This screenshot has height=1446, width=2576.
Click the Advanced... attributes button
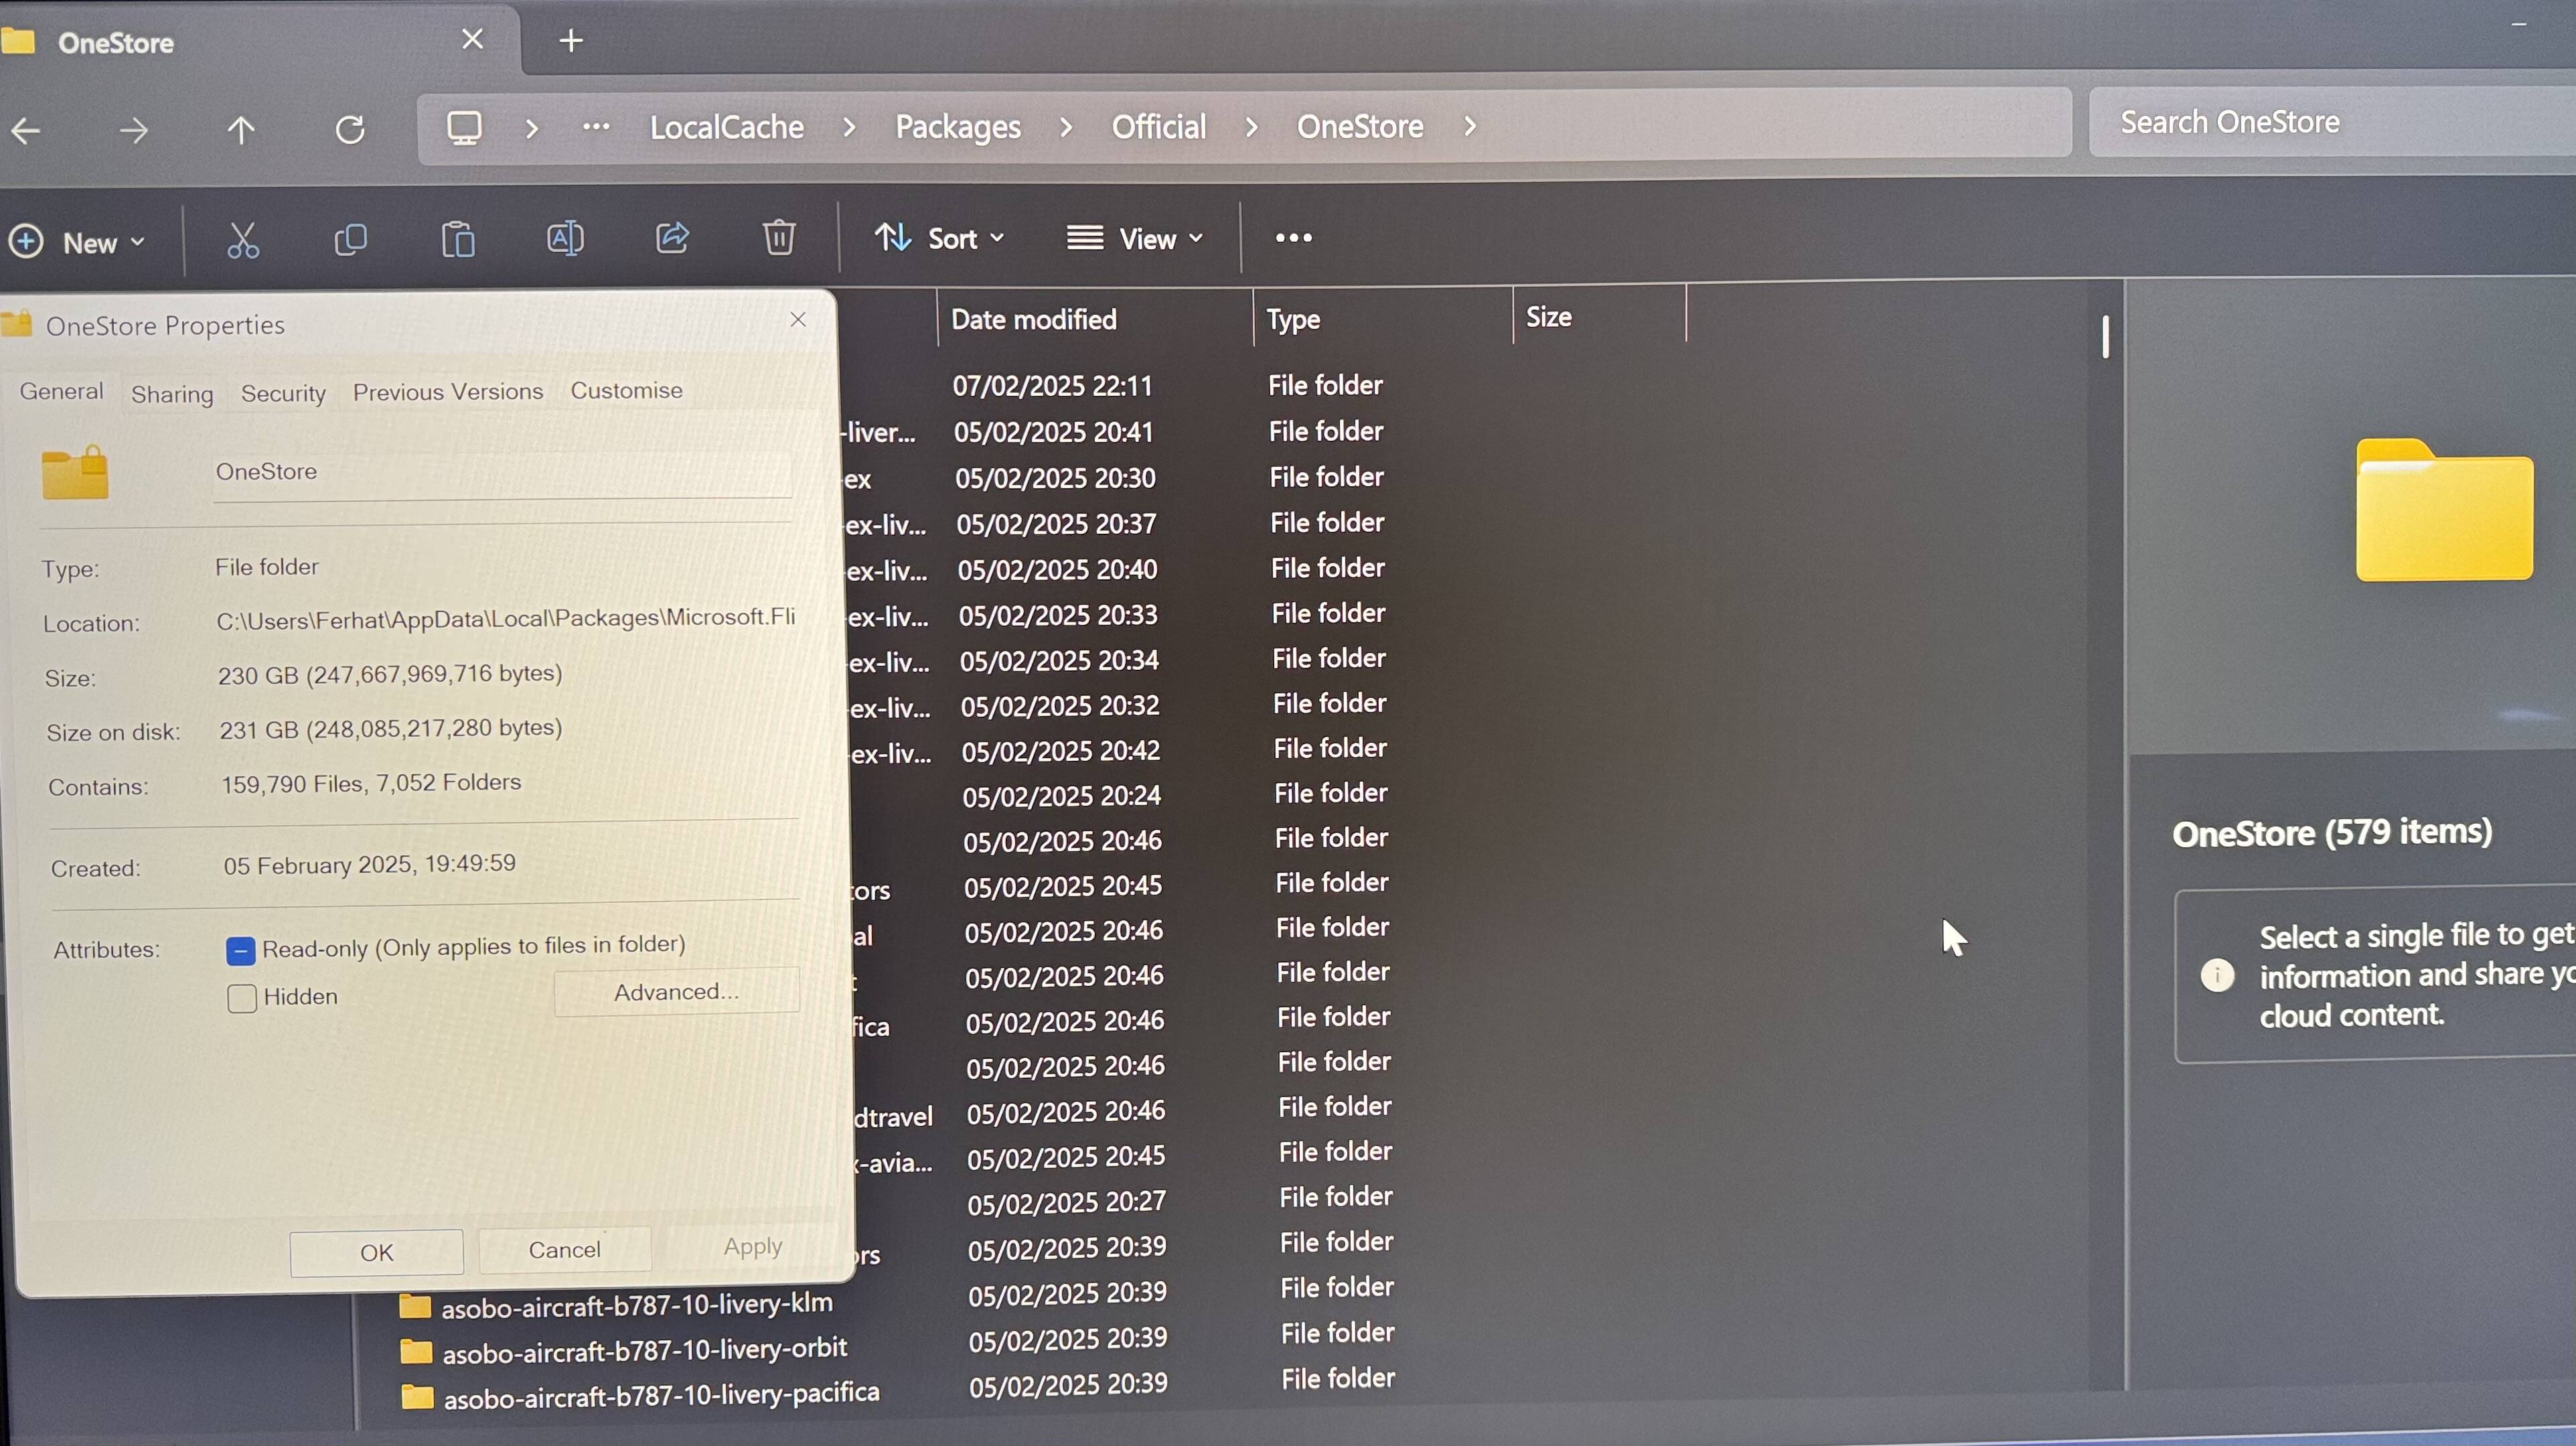click(x=676, y=992)
